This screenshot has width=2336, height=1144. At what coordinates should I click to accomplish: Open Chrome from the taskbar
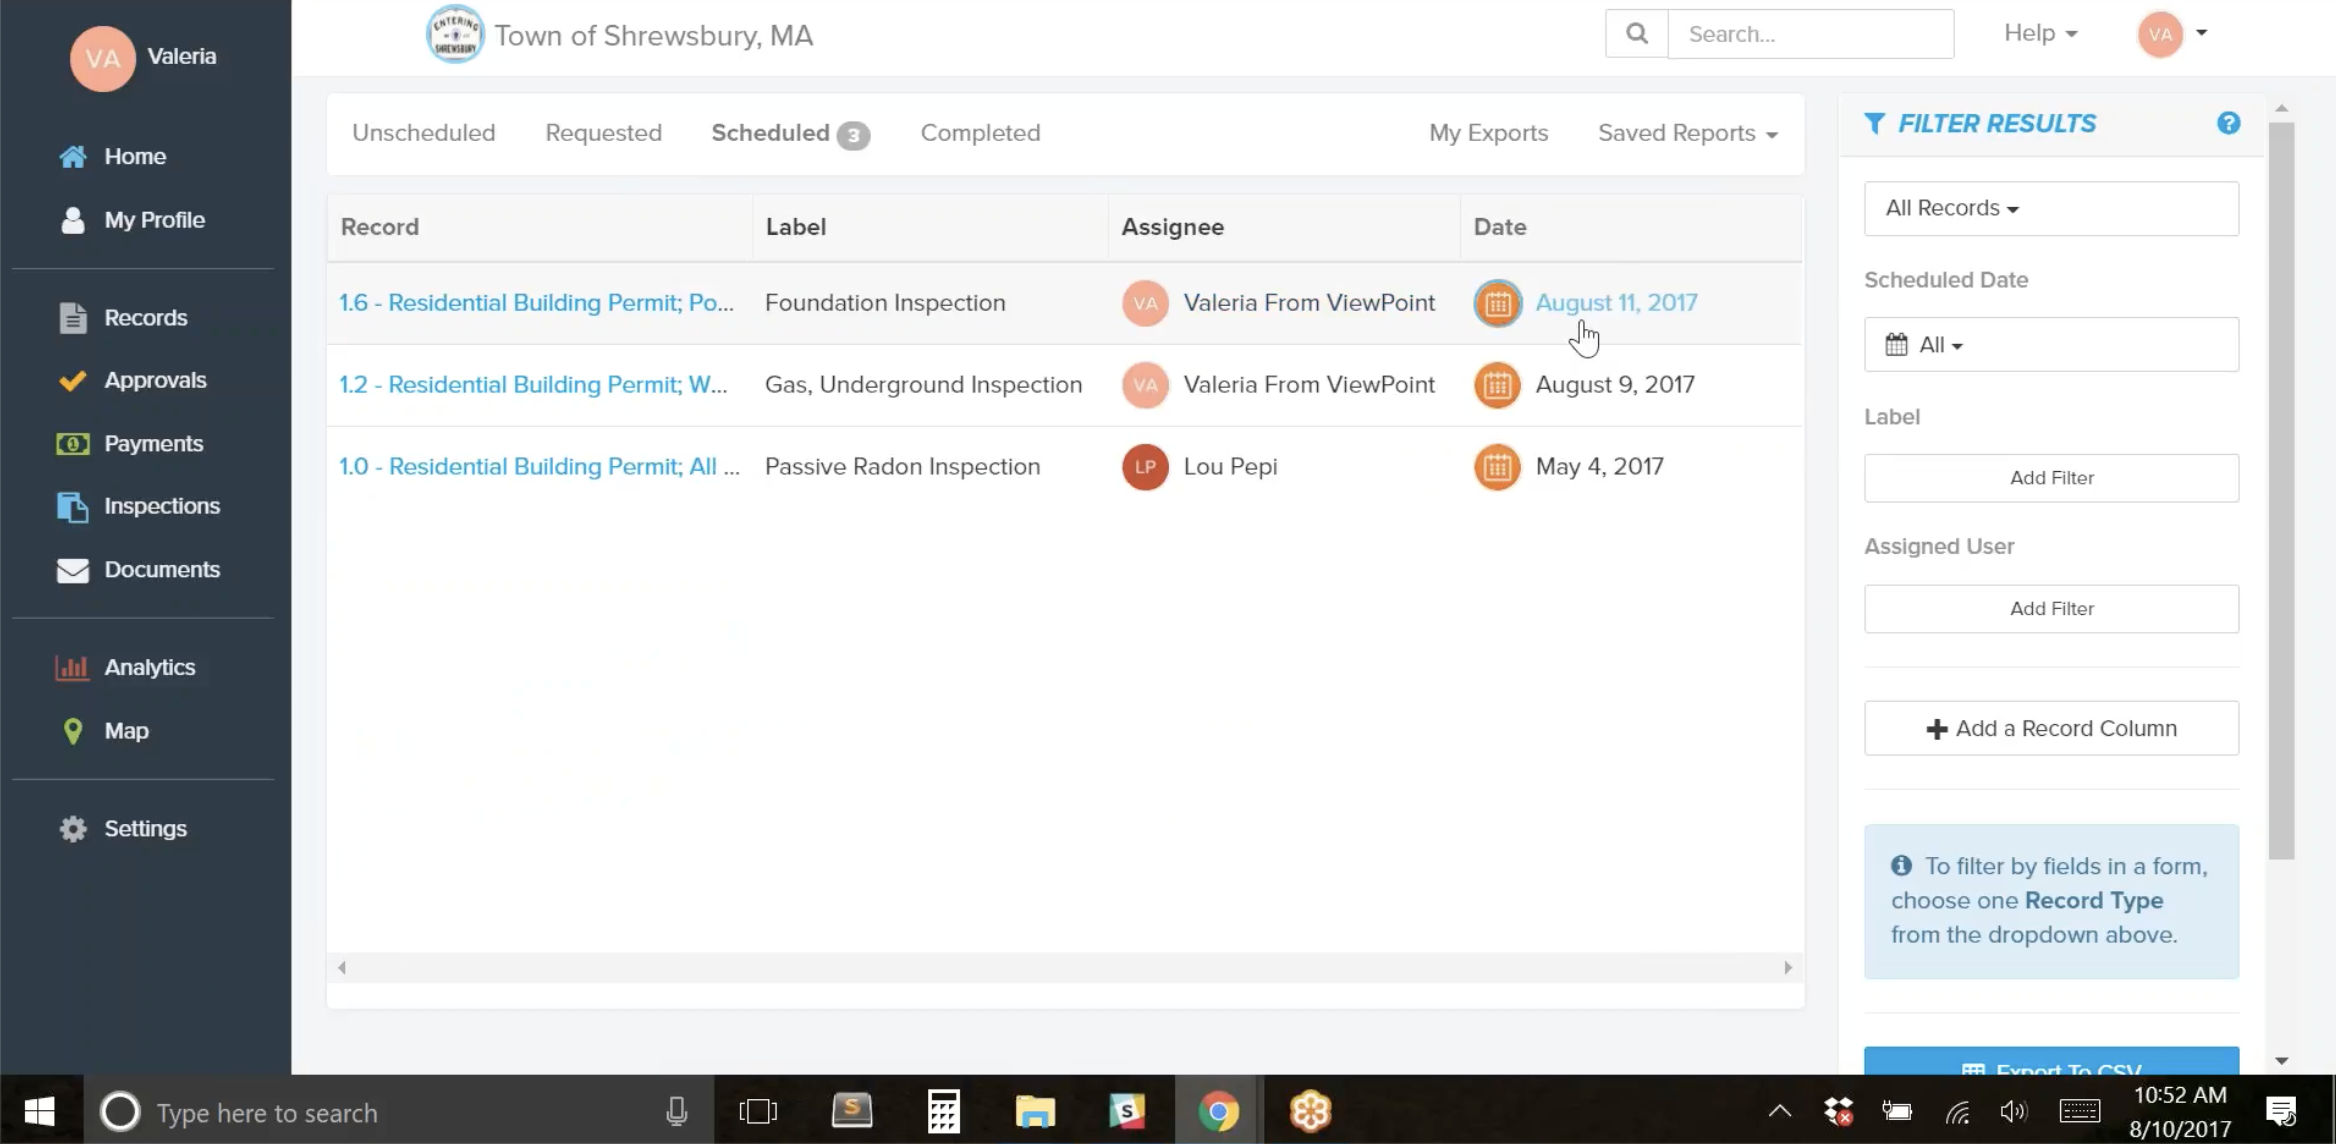coord(1218,1111)
